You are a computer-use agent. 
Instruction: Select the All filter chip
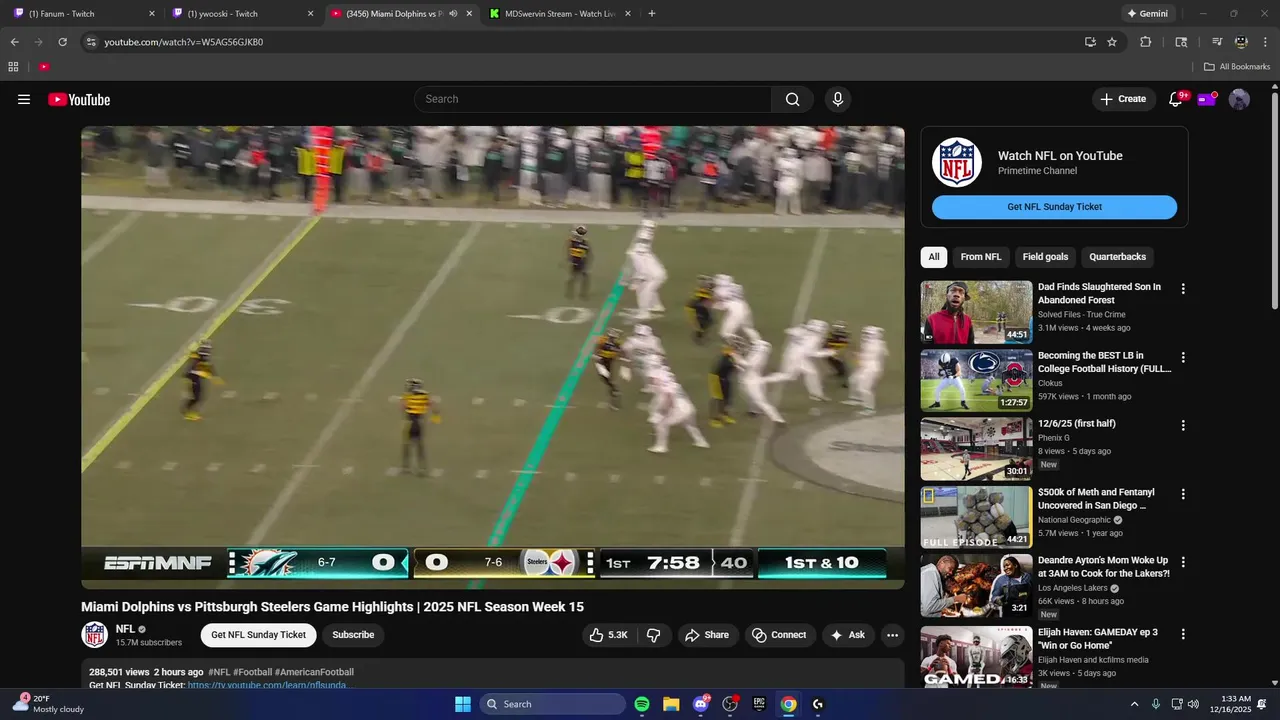[934, 257]
